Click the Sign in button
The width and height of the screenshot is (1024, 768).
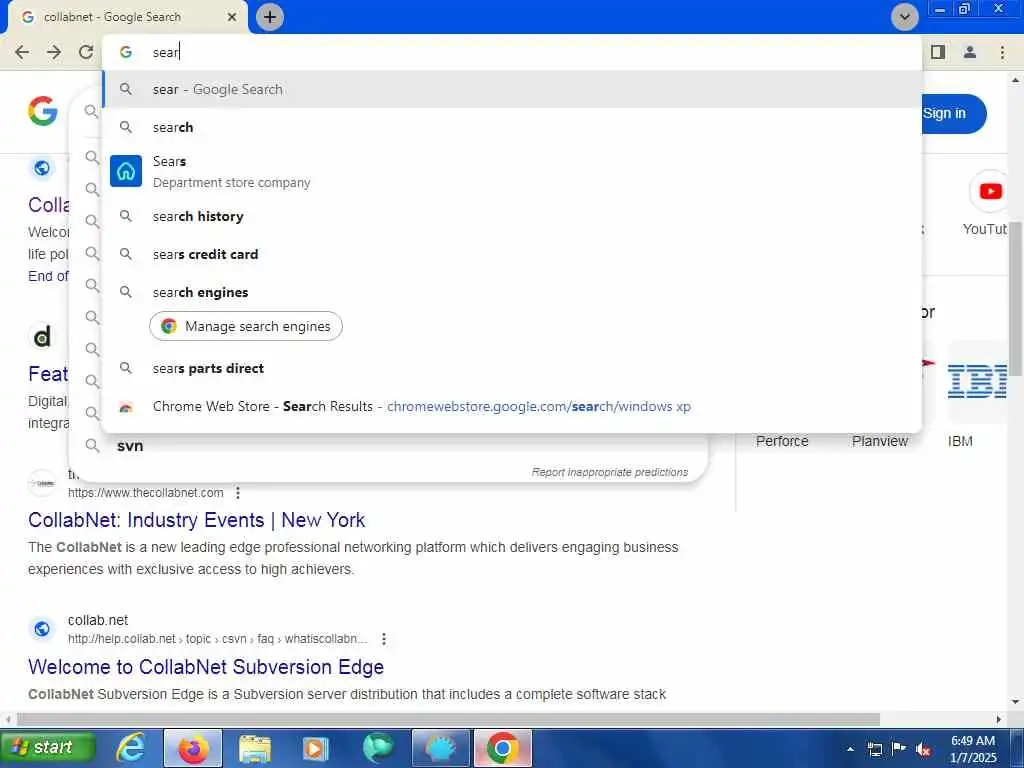click(x=953, y=114)
